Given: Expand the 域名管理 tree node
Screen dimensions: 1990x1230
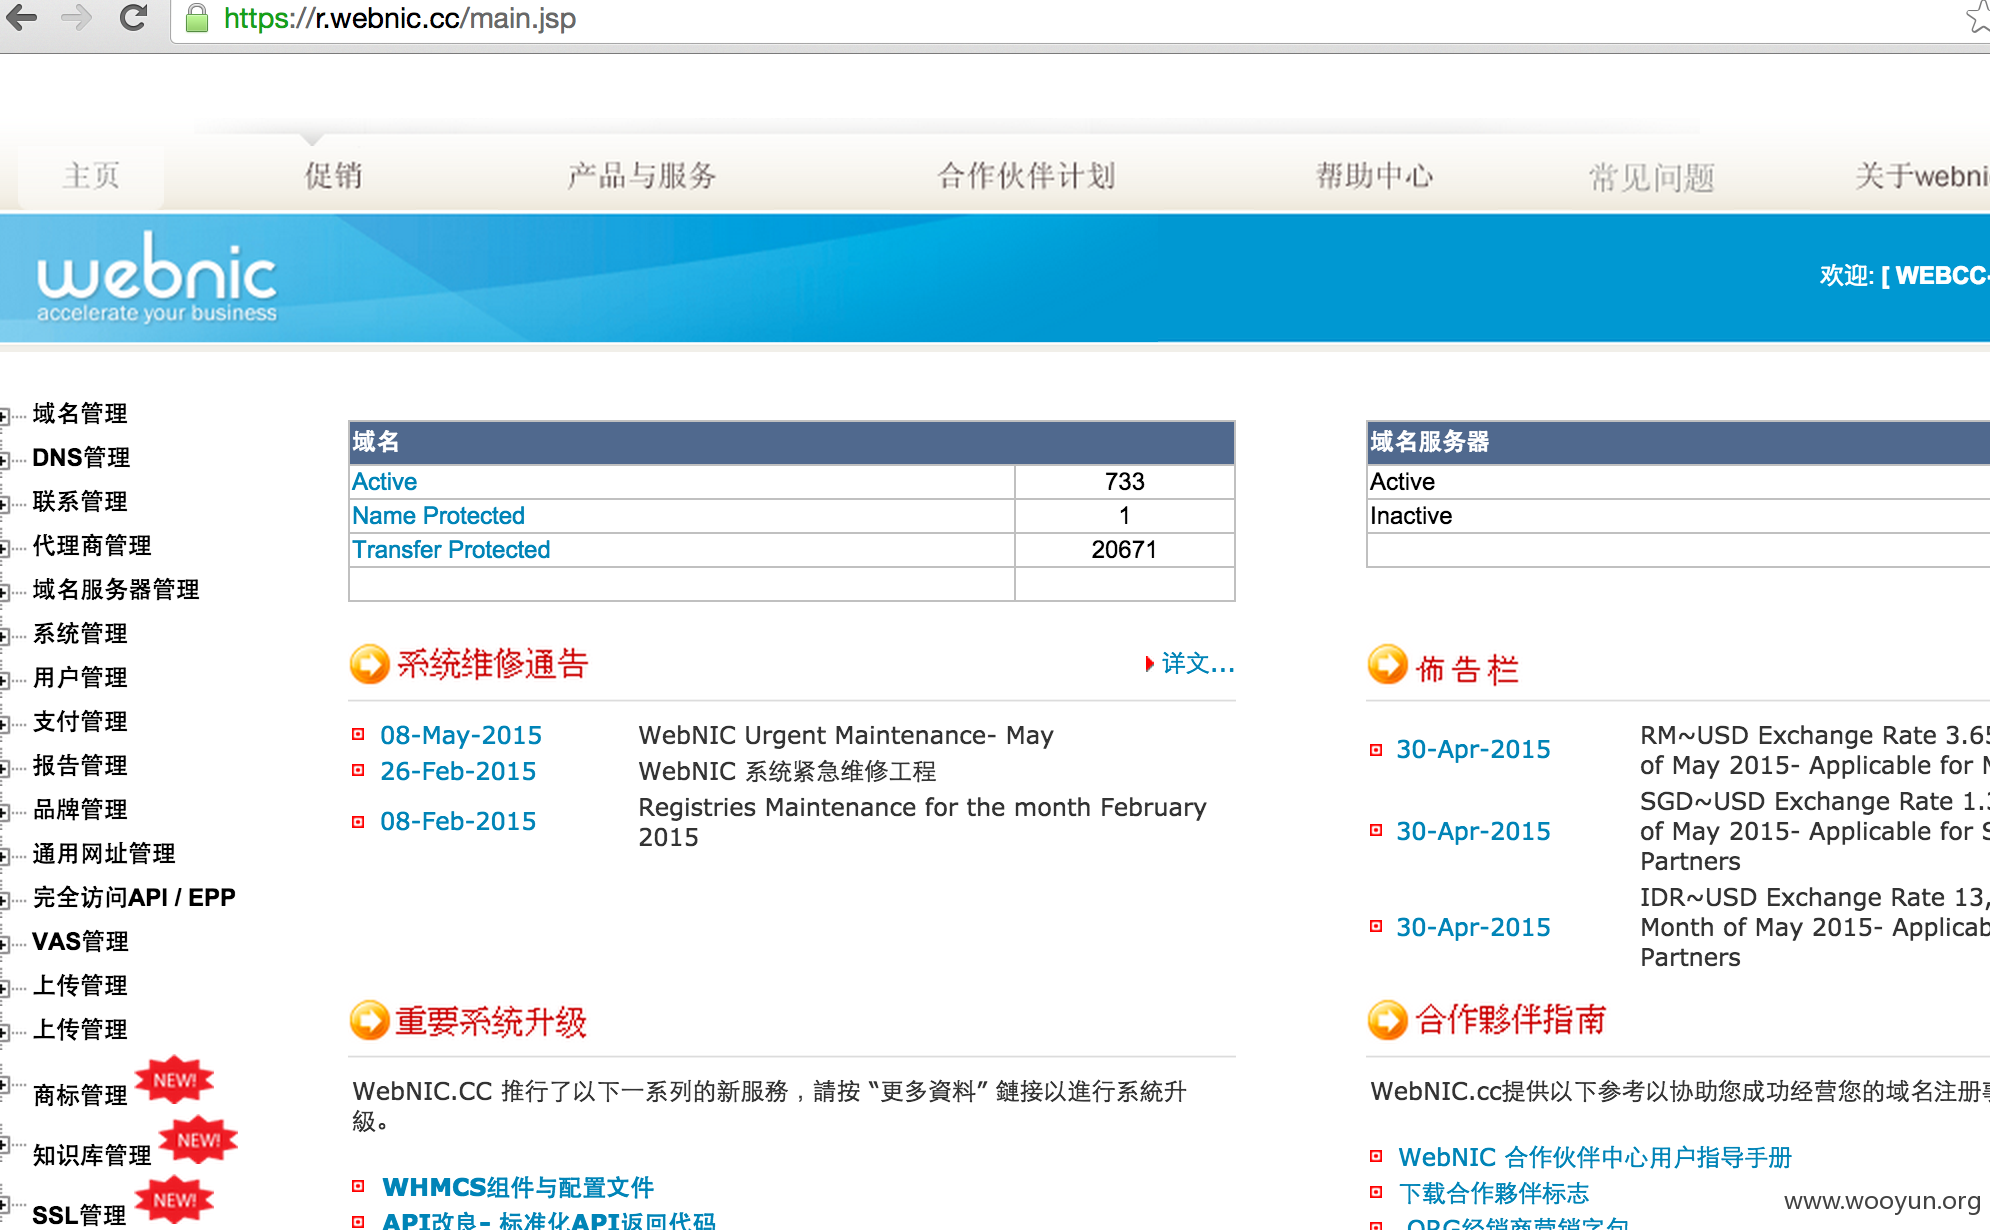Looking at the screenshot, I should (x=5, y=416).
